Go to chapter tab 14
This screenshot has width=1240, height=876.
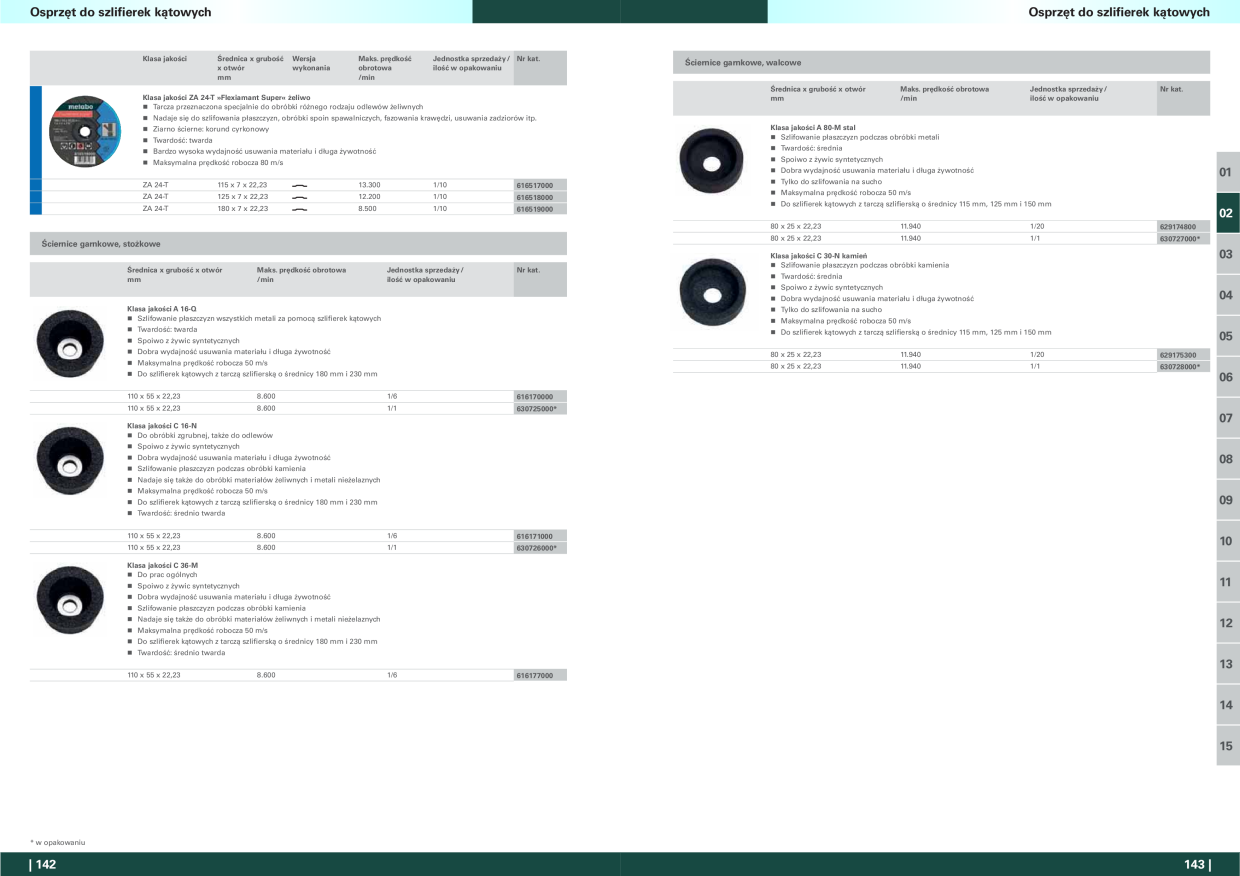tap(1227, 705)
